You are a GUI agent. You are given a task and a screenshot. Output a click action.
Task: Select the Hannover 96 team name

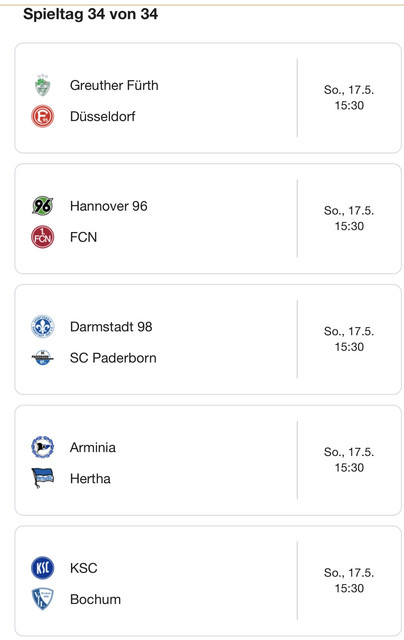[x=109, y=206]
